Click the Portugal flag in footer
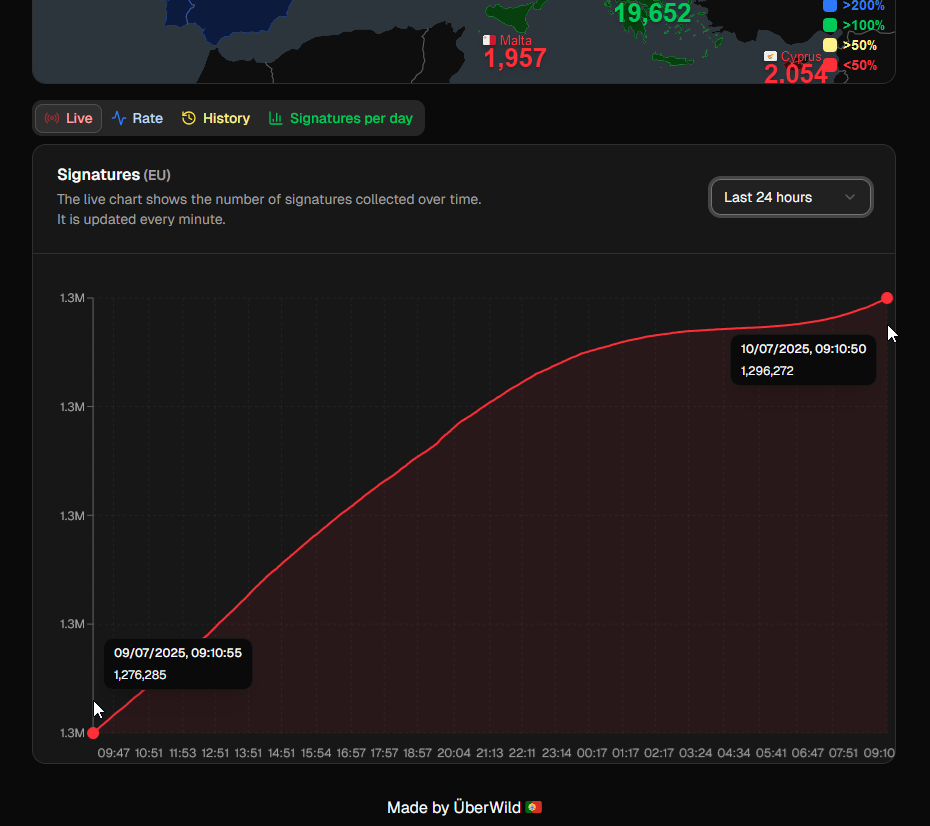 (x=533, y=808)
